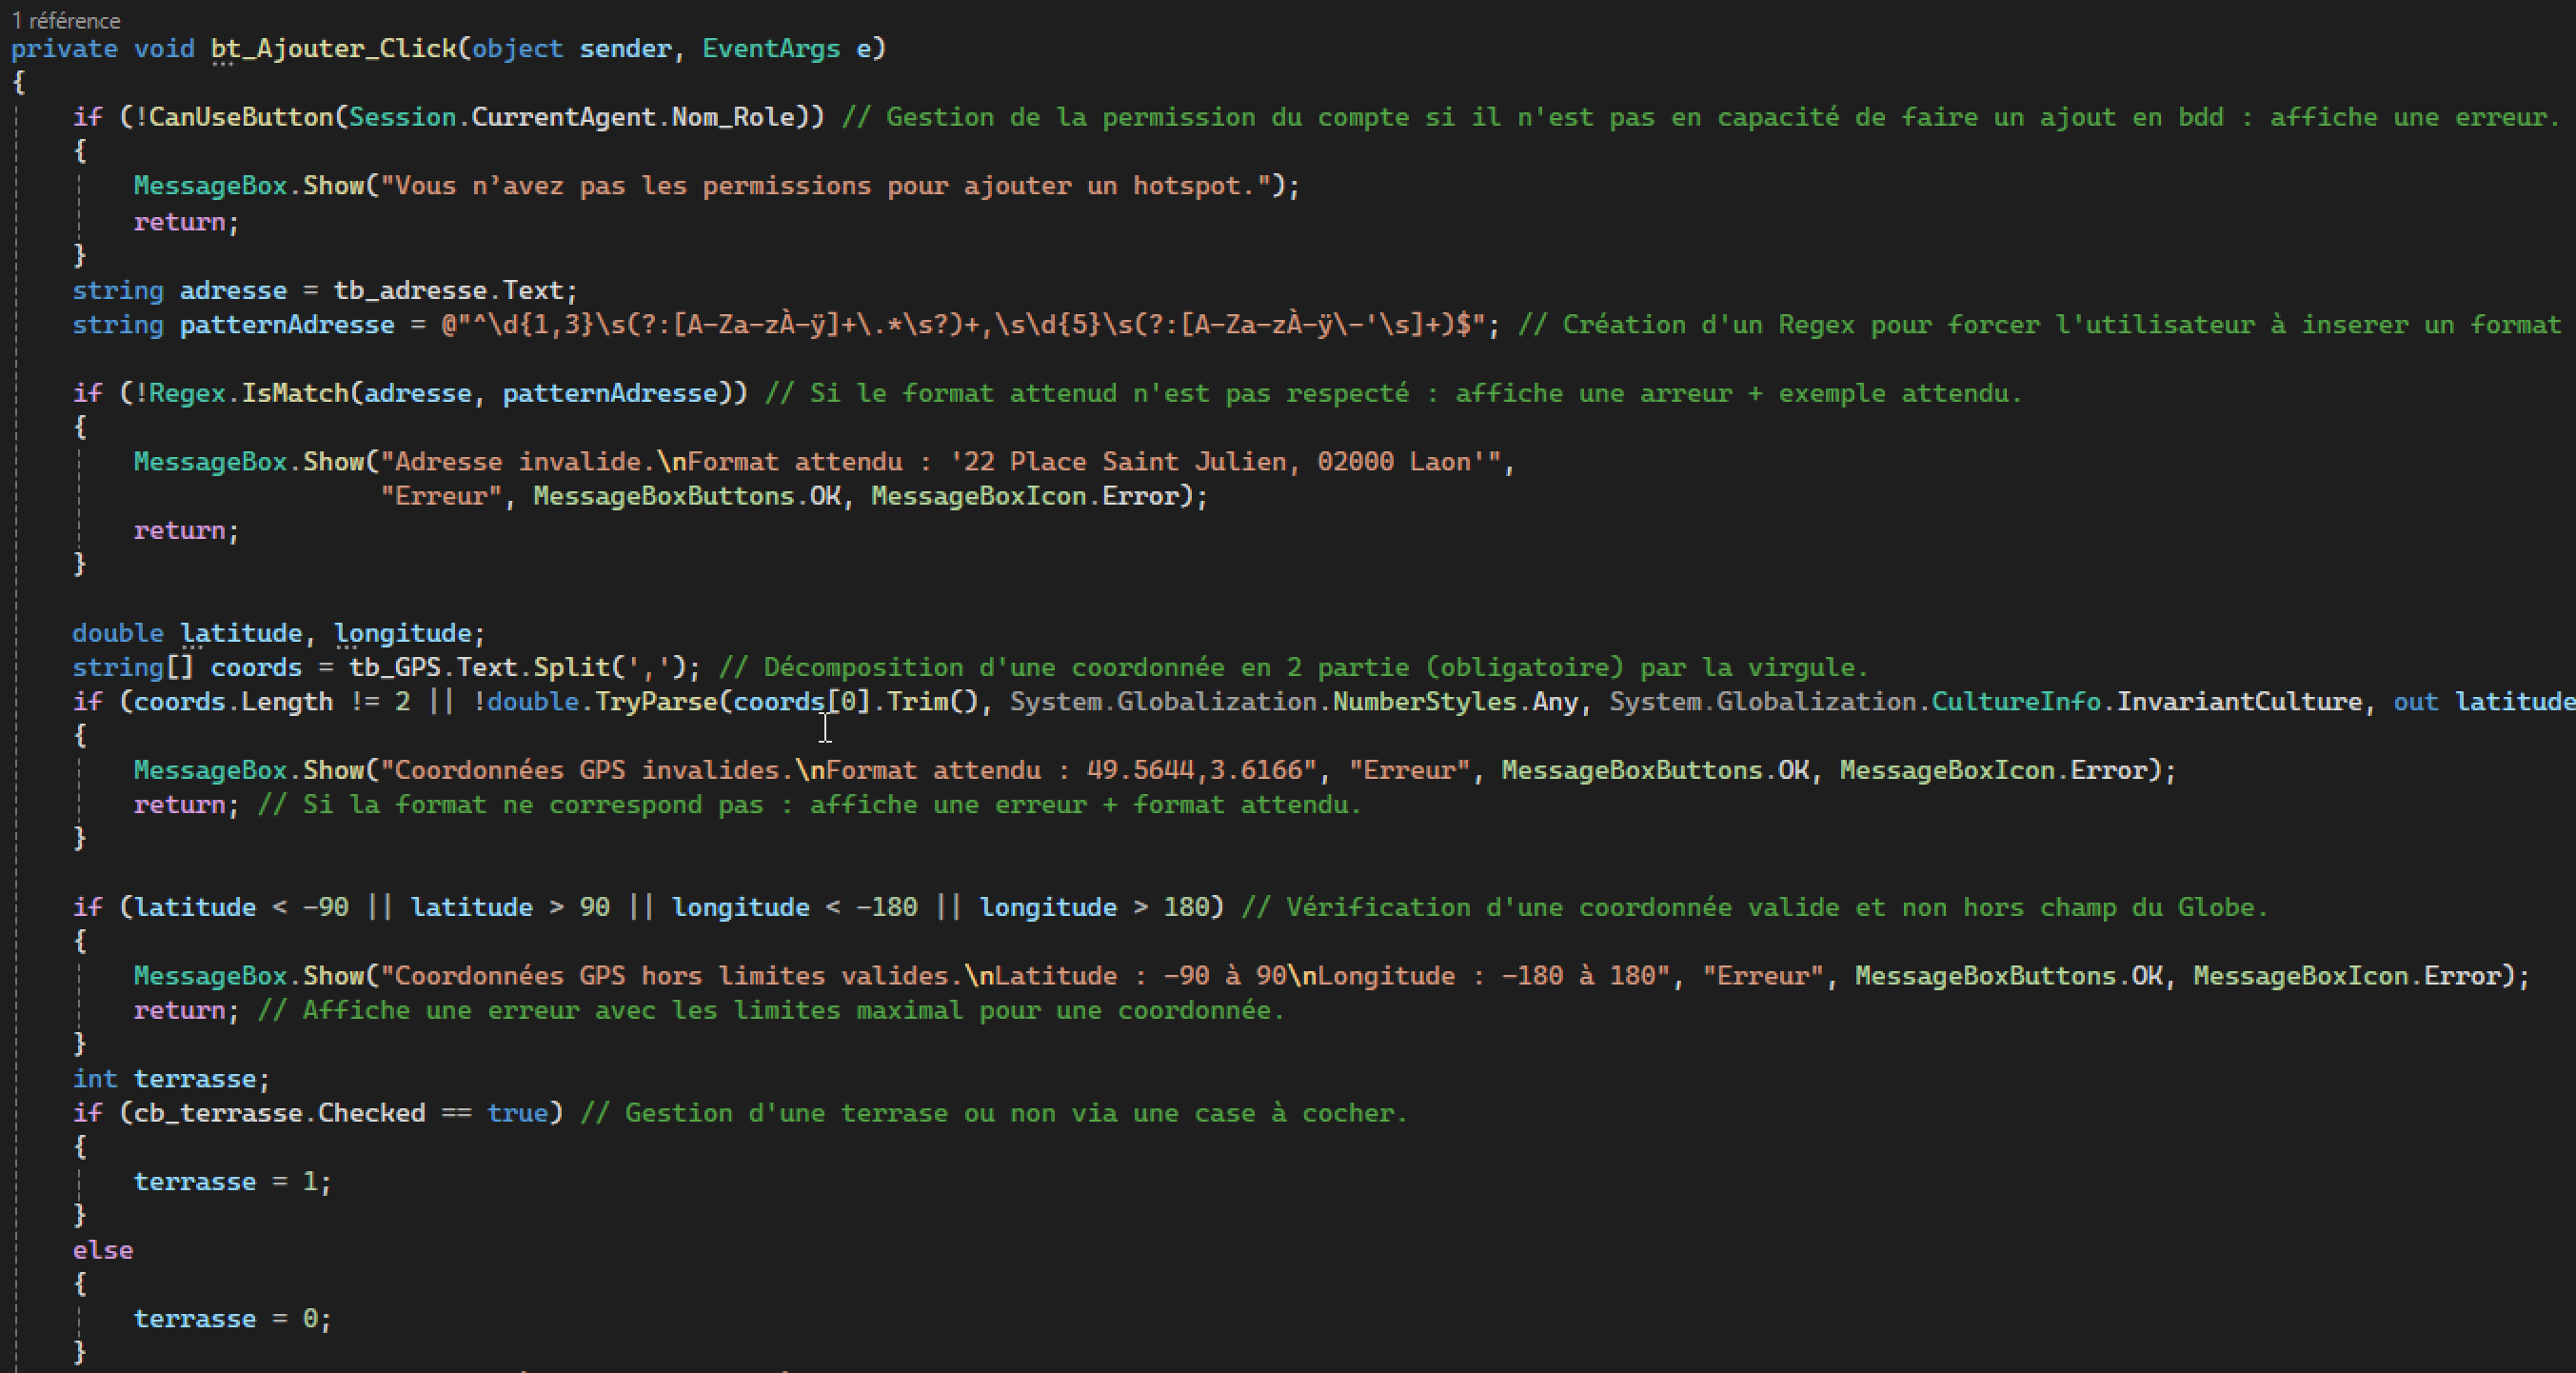
Task: Click MessageBoxIcon.Error in Adresse invalide call
Action: click(x=1031, y=496)
